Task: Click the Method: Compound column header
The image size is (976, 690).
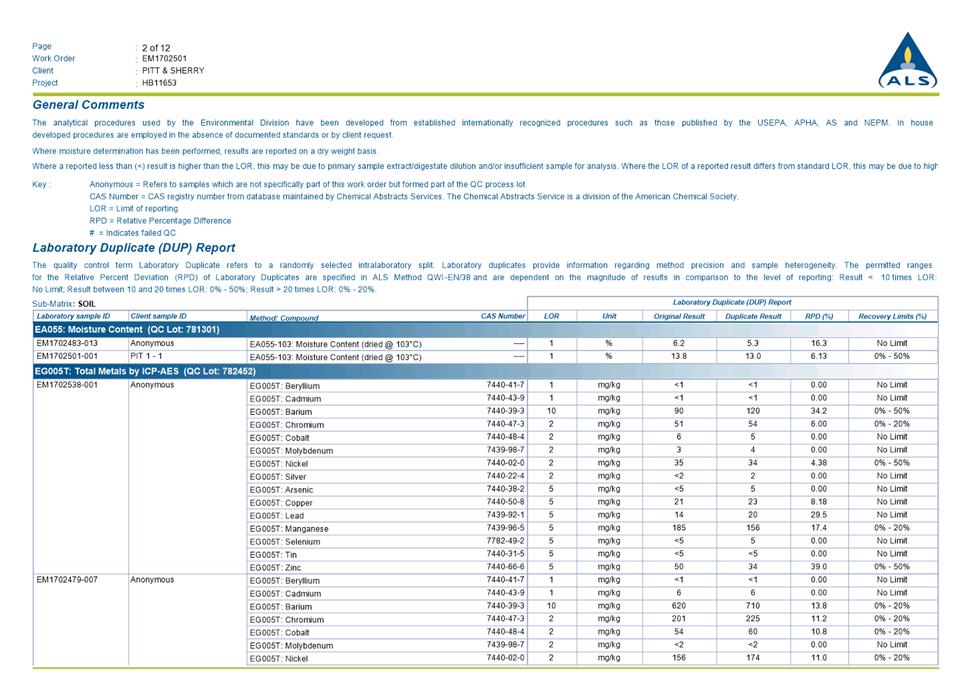Action: pyautogui.click(x=284, y=318)
